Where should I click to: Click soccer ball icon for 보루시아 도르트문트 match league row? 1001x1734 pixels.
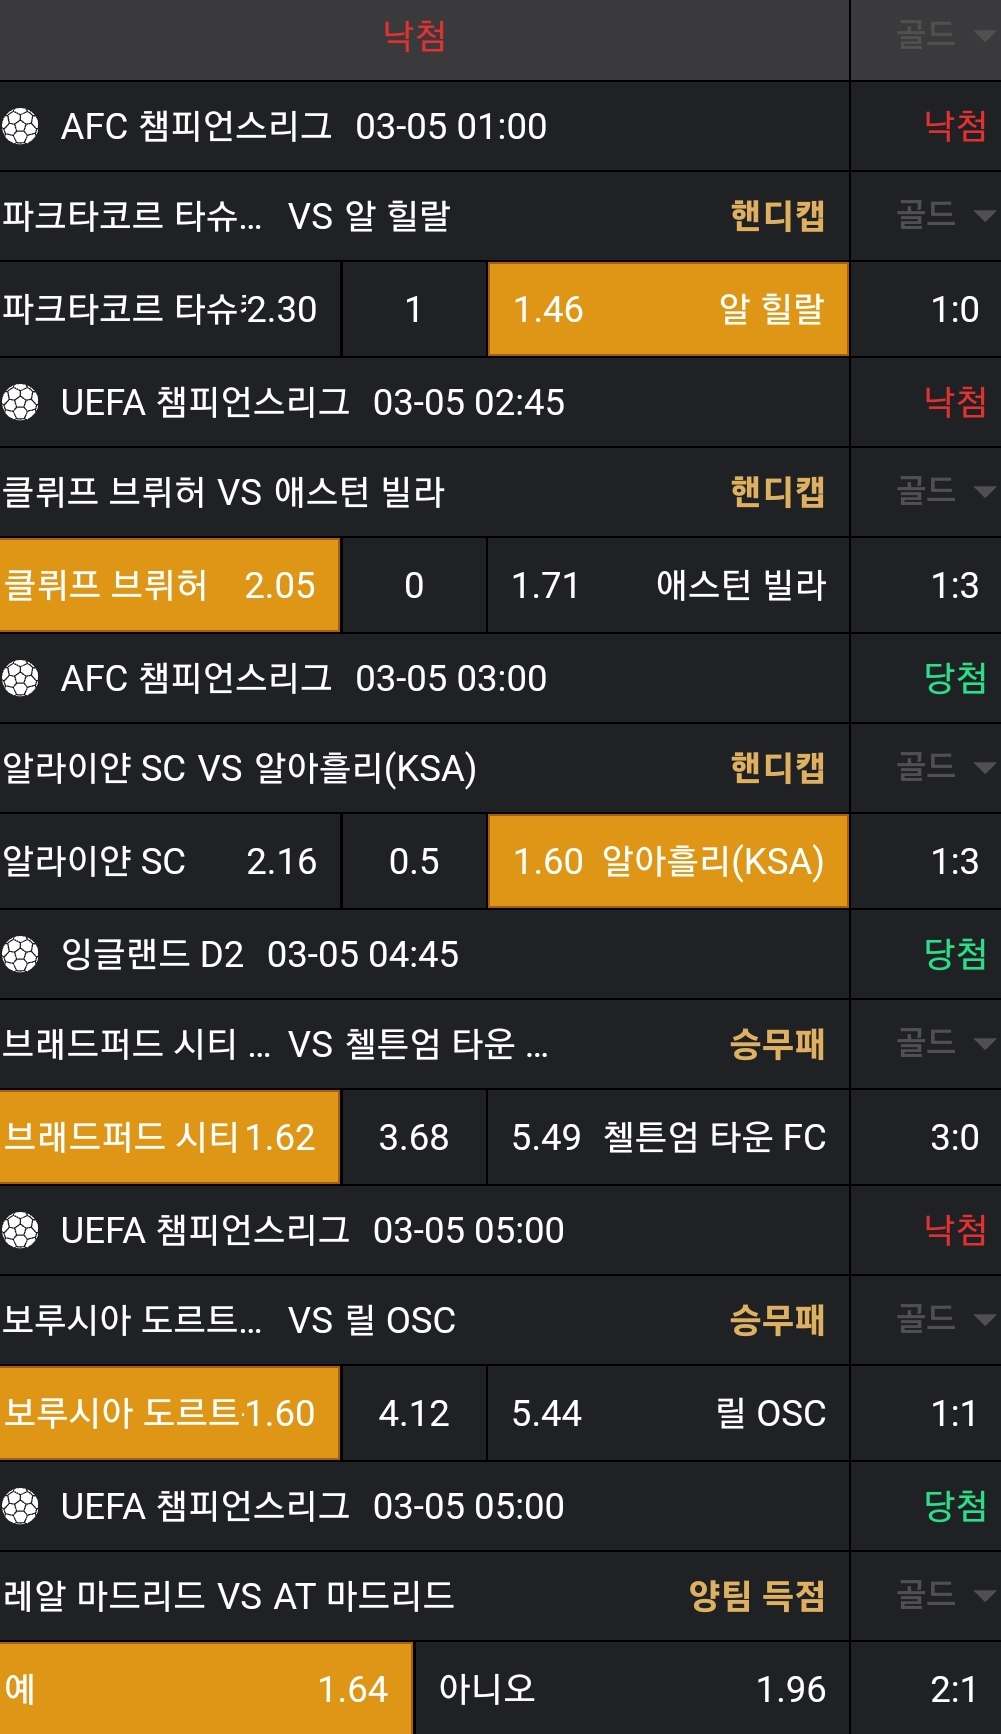click(20, 1231)
